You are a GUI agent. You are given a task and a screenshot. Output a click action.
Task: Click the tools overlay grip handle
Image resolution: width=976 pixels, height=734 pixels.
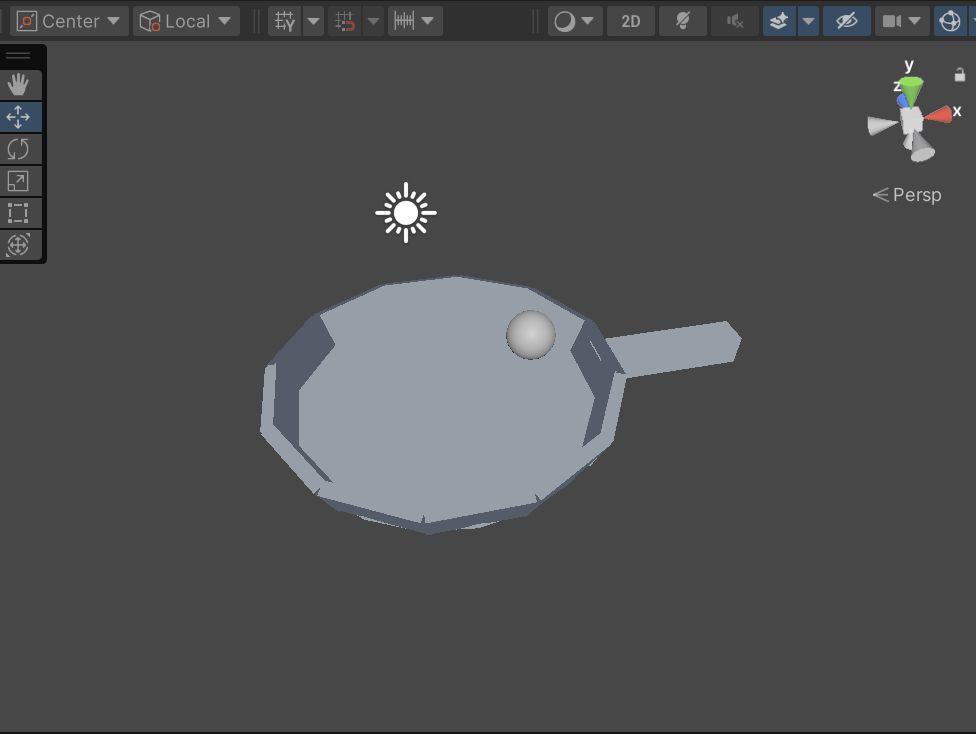(x=18, y=55)
